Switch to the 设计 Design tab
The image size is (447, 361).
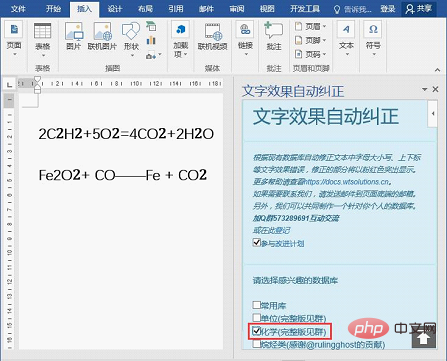(x=114, y=9)
